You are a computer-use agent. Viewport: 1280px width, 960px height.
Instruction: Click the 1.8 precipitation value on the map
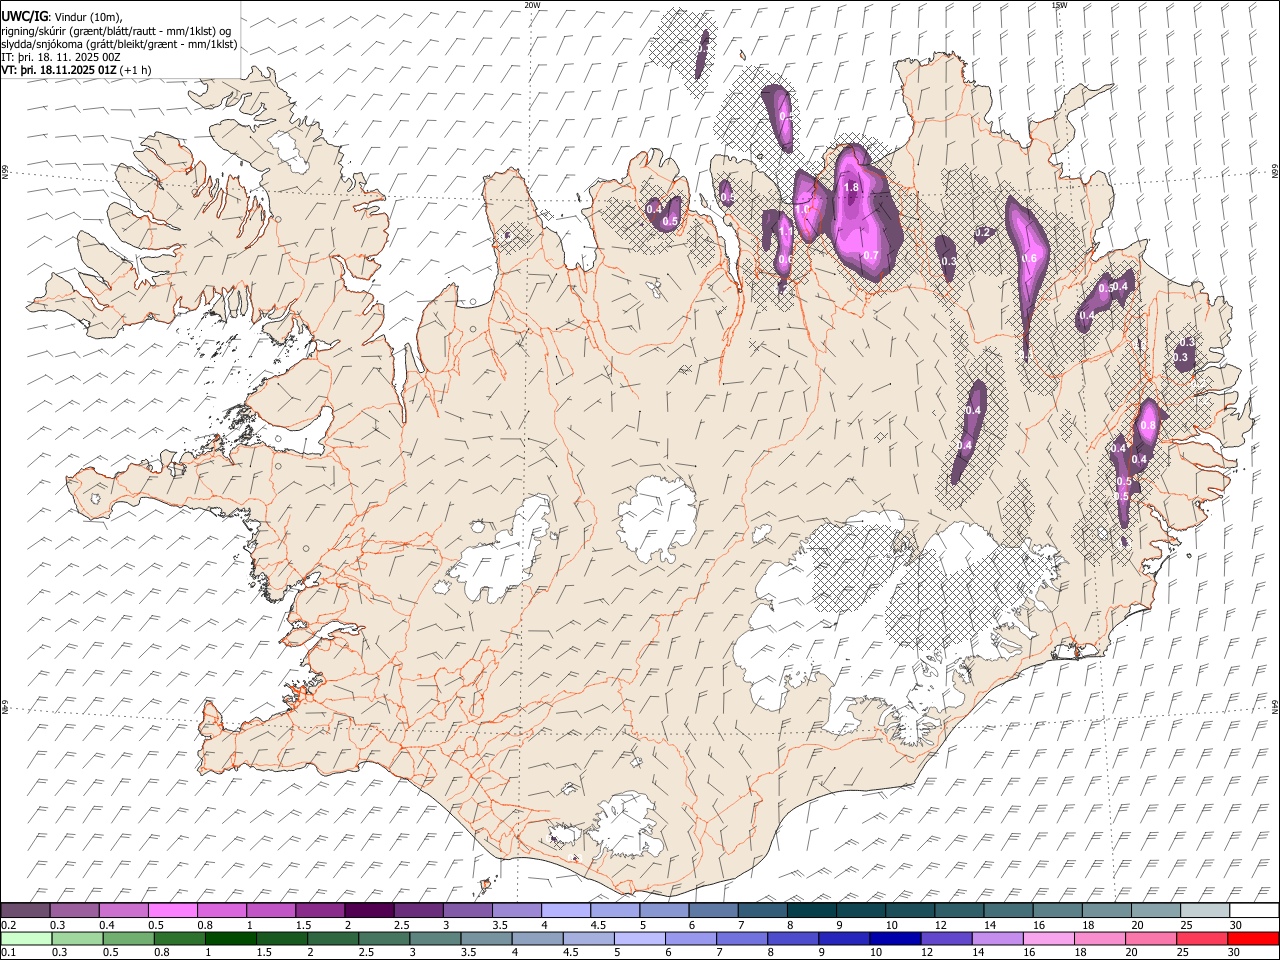click(x=852, y=187)
